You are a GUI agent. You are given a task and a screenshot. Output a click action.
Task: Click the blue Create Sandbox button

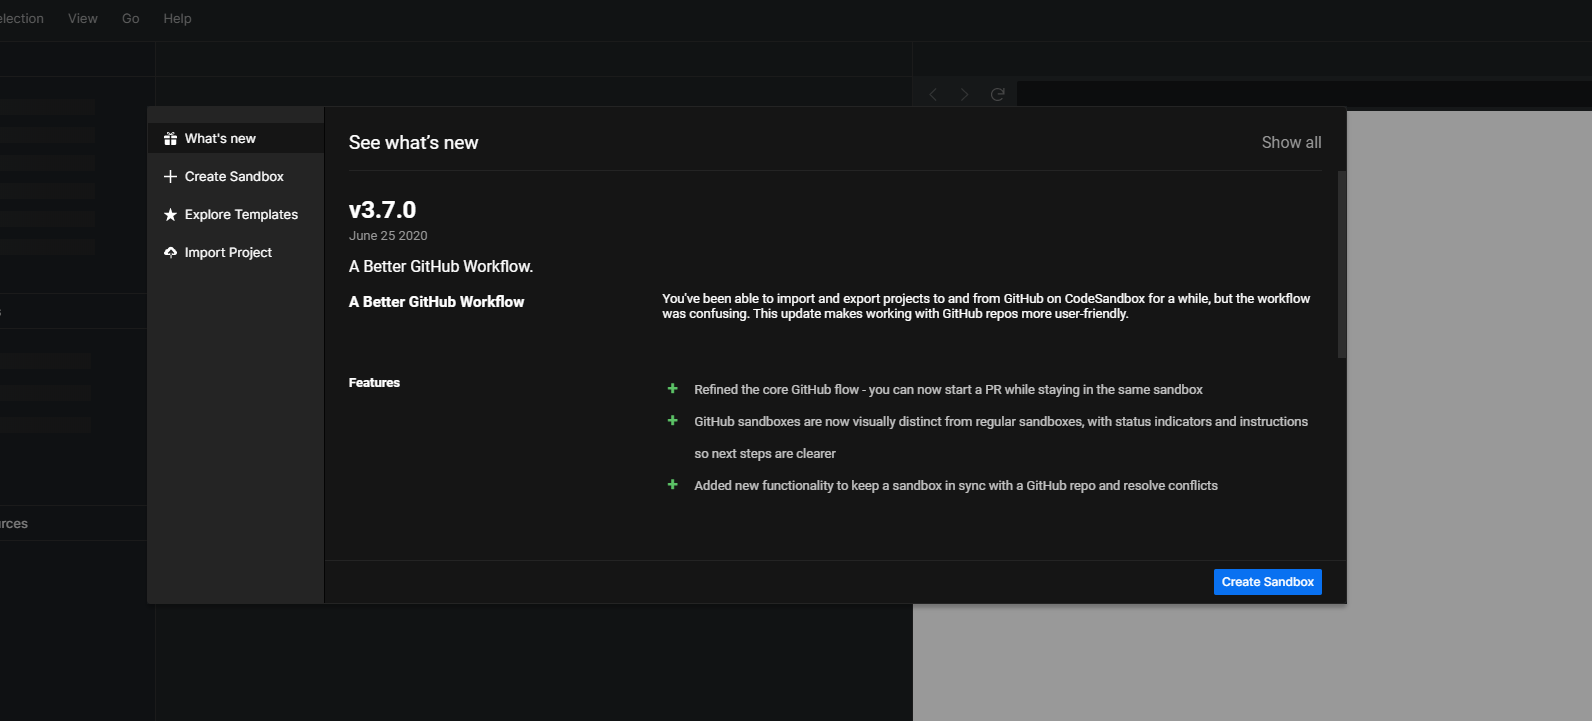coord(1267,582)
